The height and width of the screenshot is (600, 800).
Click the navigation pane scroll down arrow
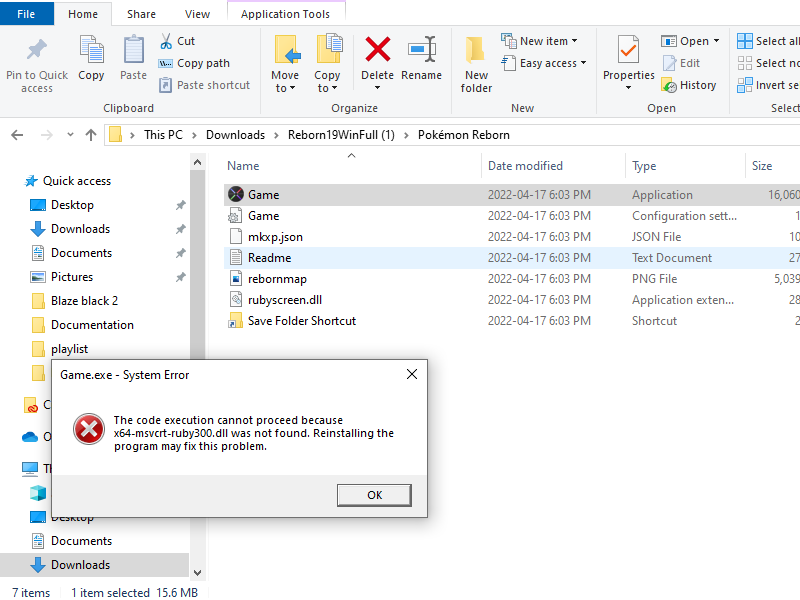[x=197, y=572]
